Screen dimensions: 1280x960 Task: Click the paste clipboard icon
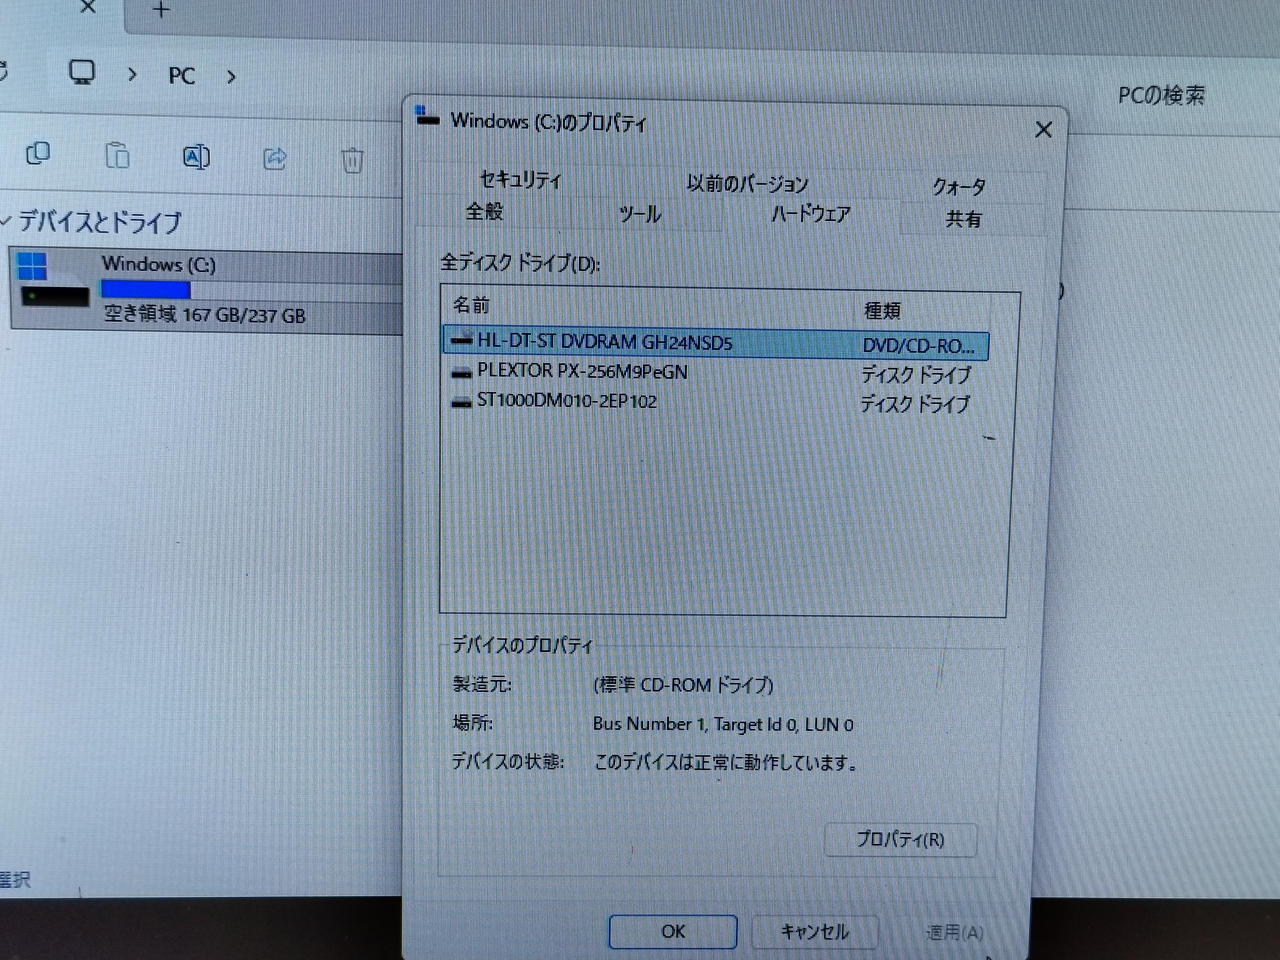tap(117, 156)
